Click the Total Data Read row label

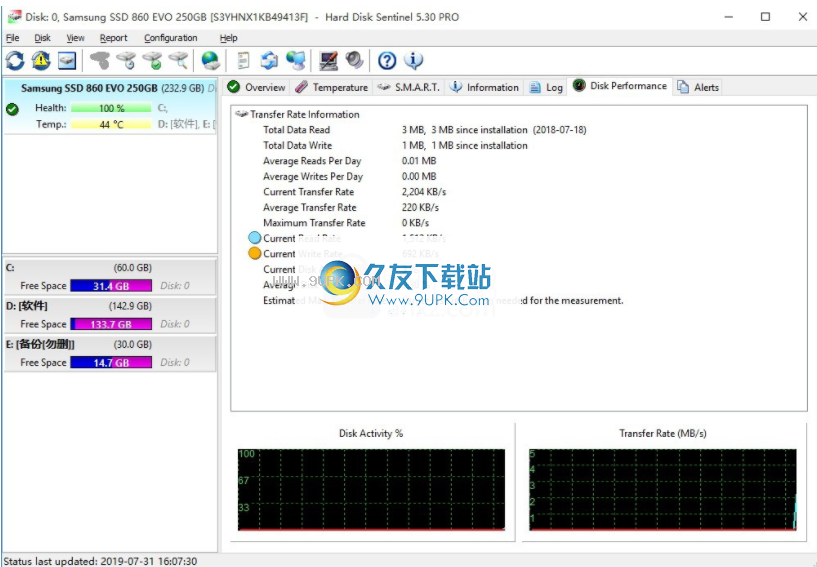(296, 130)
